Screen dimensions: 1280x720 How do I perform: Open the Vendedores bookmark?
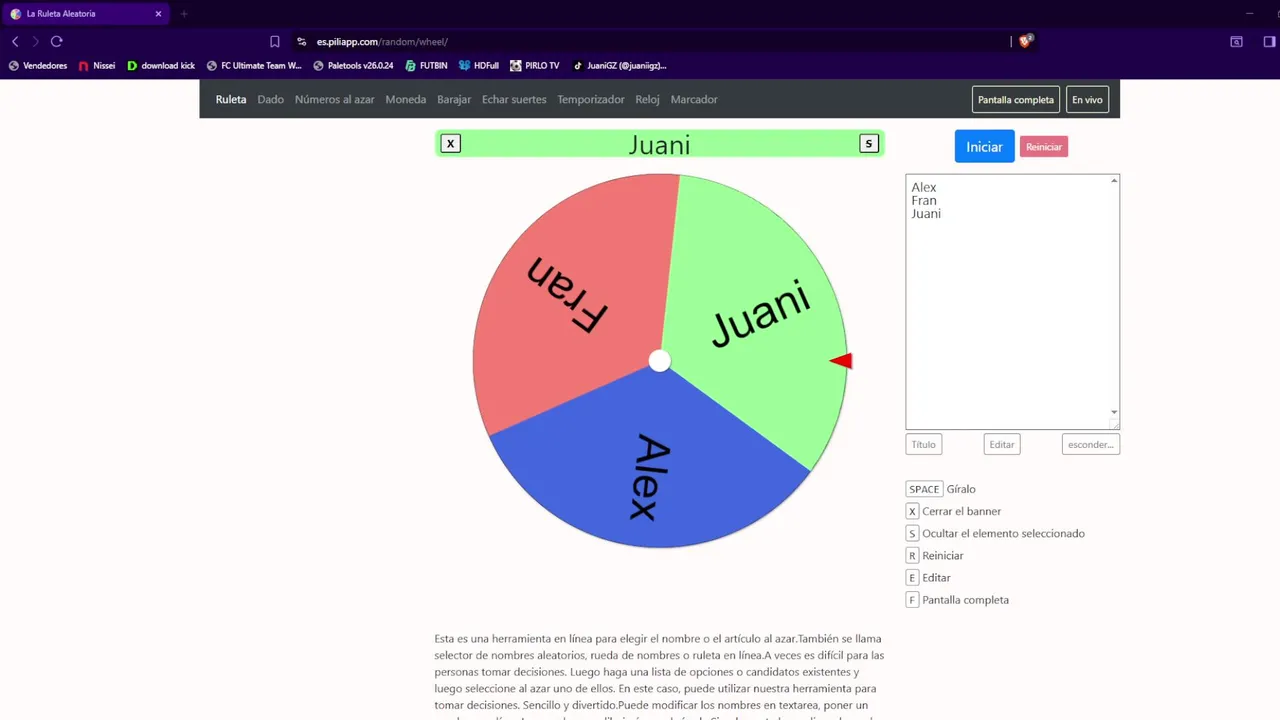38,66
